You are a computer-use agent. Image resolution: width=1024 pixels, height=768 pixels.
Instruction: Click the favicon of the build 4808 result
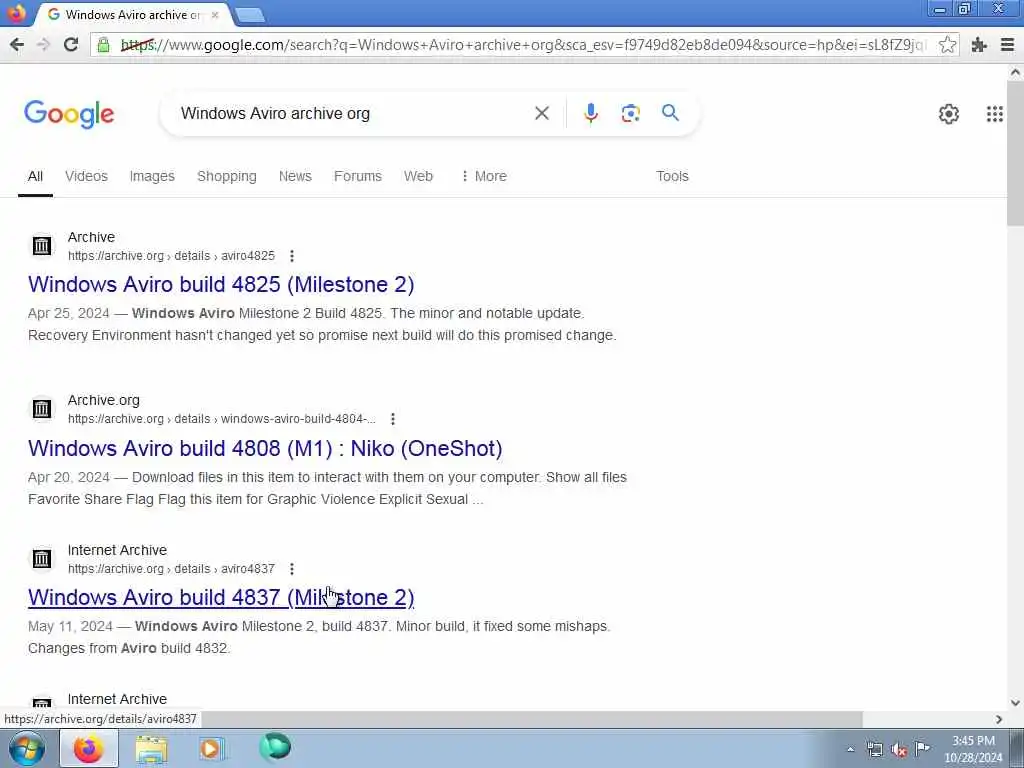(42, 409)
